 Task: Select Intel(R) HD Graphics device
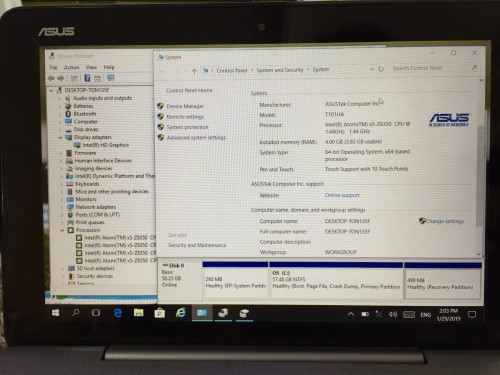(105, 145)
